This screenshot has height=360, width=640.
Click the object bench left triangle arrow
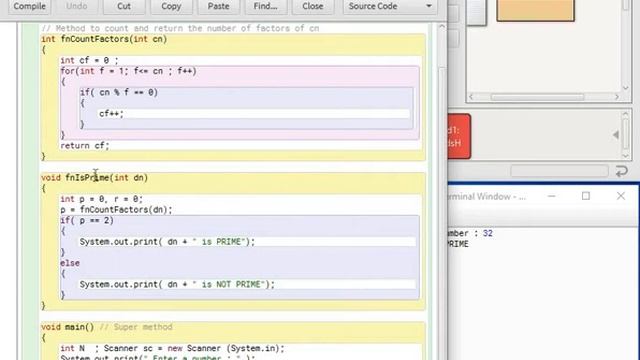[616, 135]
